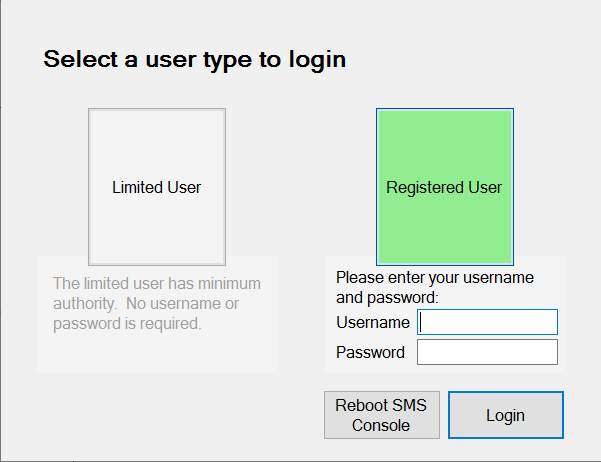The image size is (601, 462).
Task: Choose the green Registered User tile
Action: pos(445,187)
